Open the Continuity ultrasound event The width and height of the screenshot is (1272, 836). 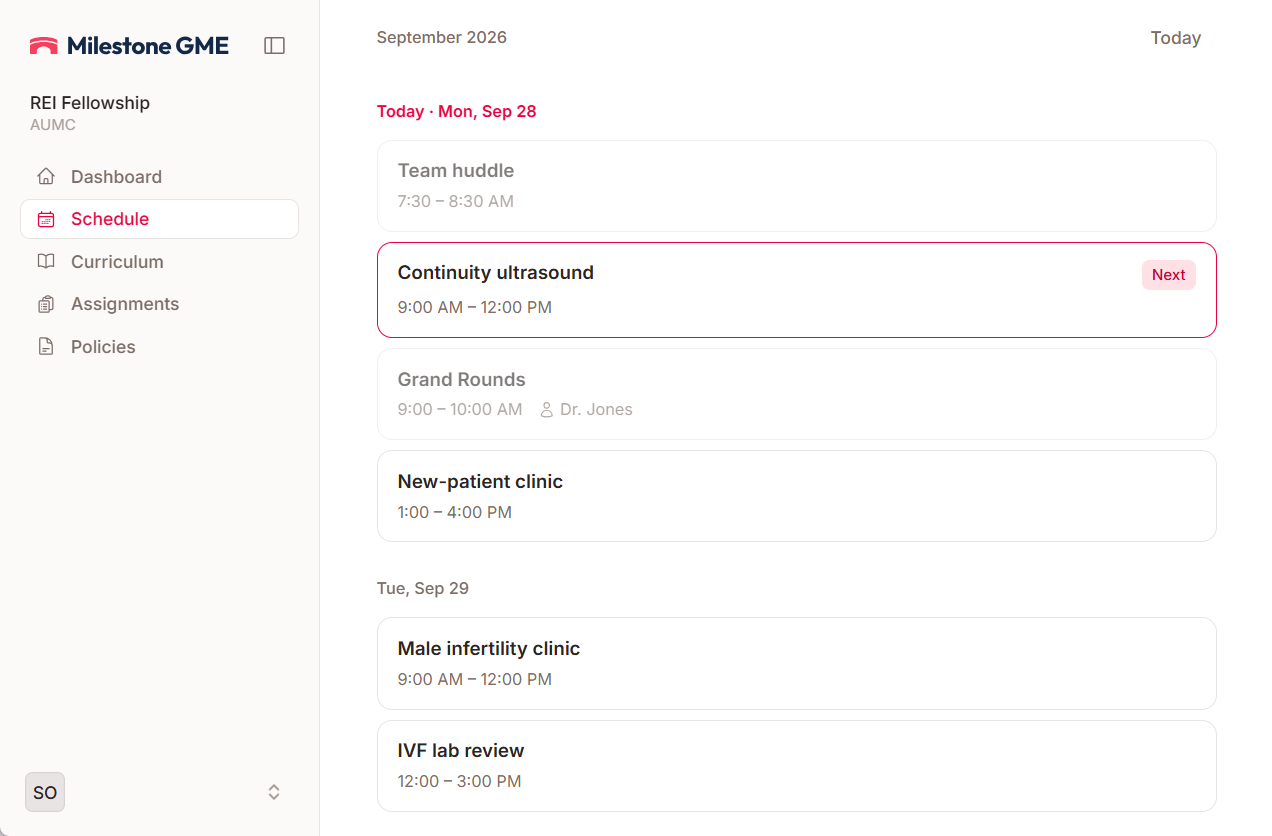[x=796, y=290]
